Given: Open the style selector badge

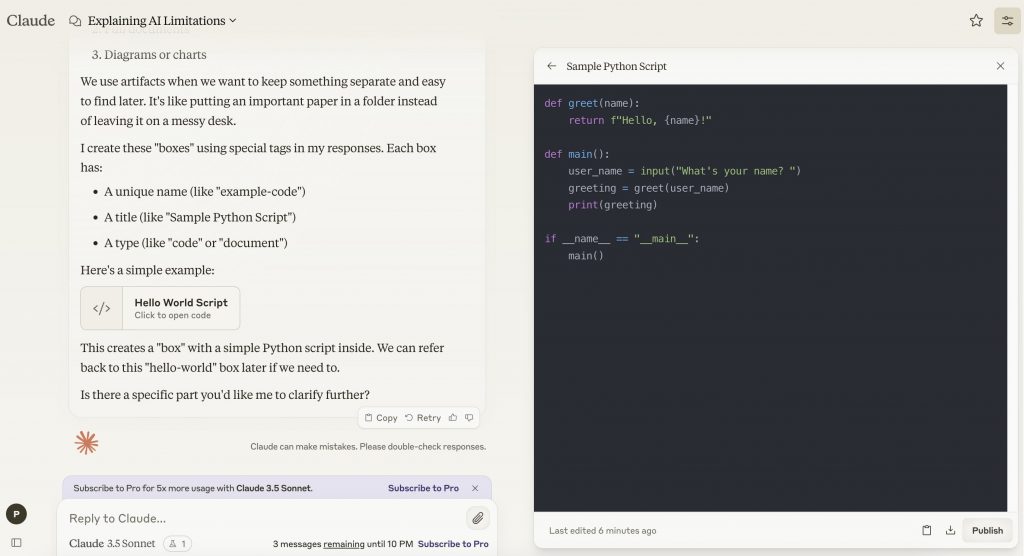Looking at the screenshot, I should (x=177, y=544).
